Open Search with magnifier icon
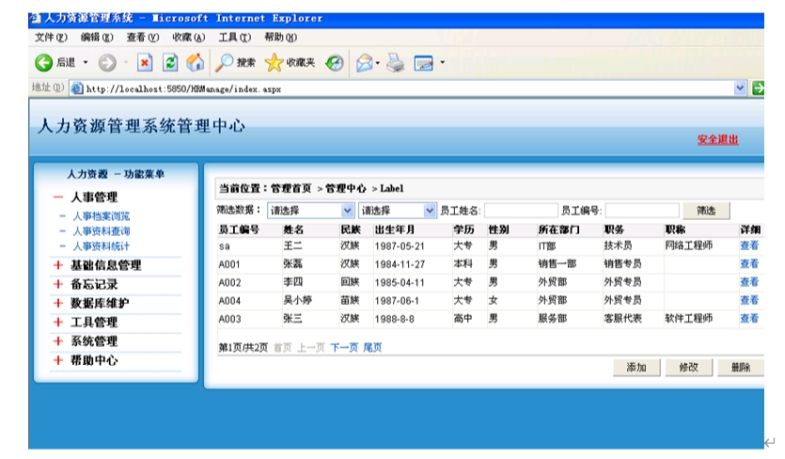Screen dimensions: 785x459 pos(224,63)
